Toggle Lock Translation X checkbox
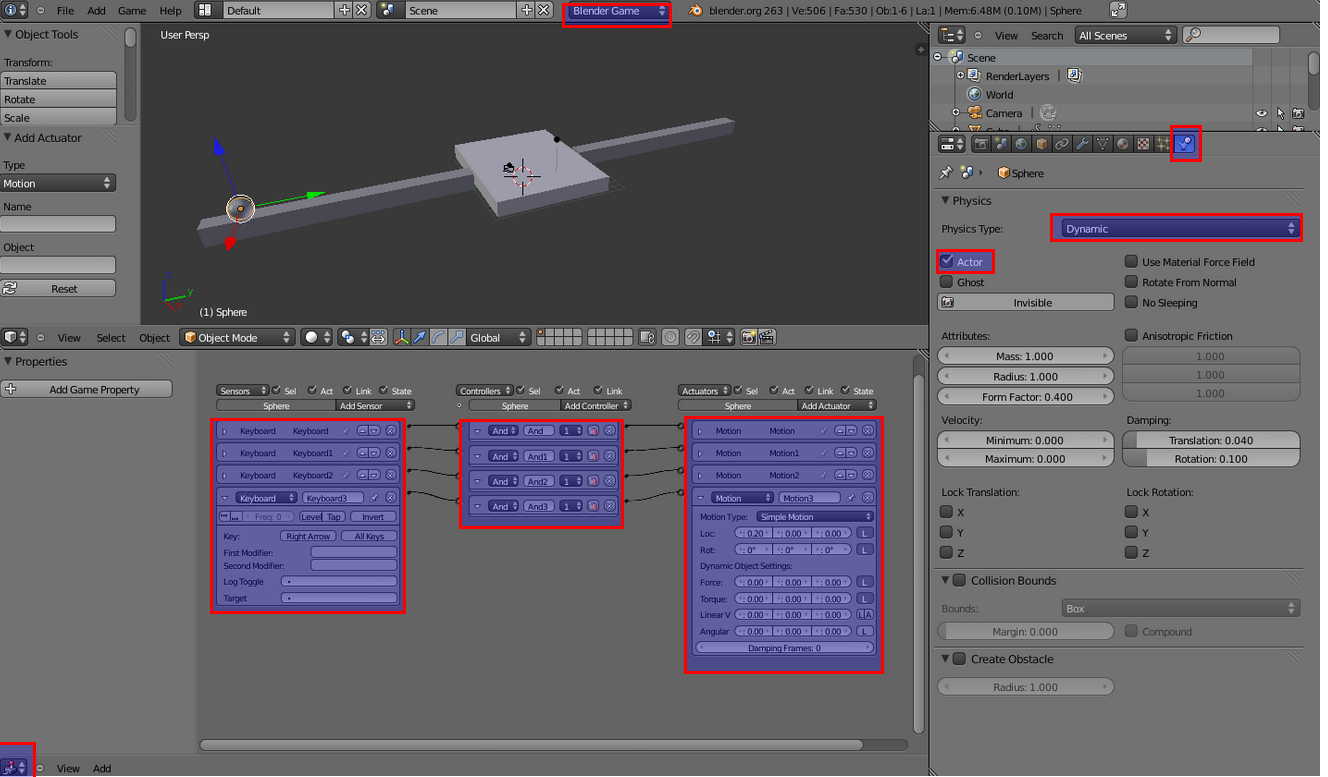The height and width of the screenshot is (777, 1328). tap(946, 511)
